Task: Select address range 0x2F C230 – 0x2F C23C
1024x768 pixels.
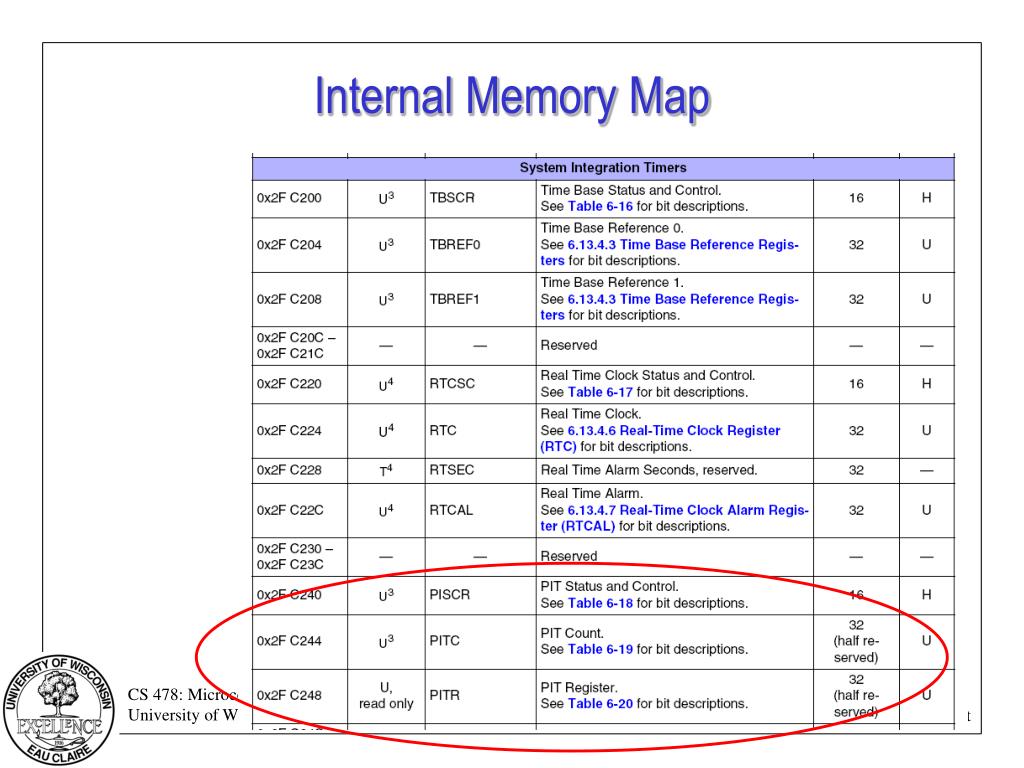Action: tap(295, 556)
